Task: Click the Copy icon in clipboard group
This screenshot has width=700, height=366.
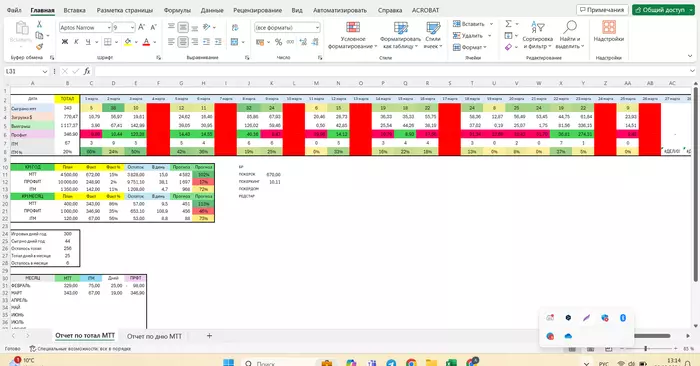Action: (39, 35)
